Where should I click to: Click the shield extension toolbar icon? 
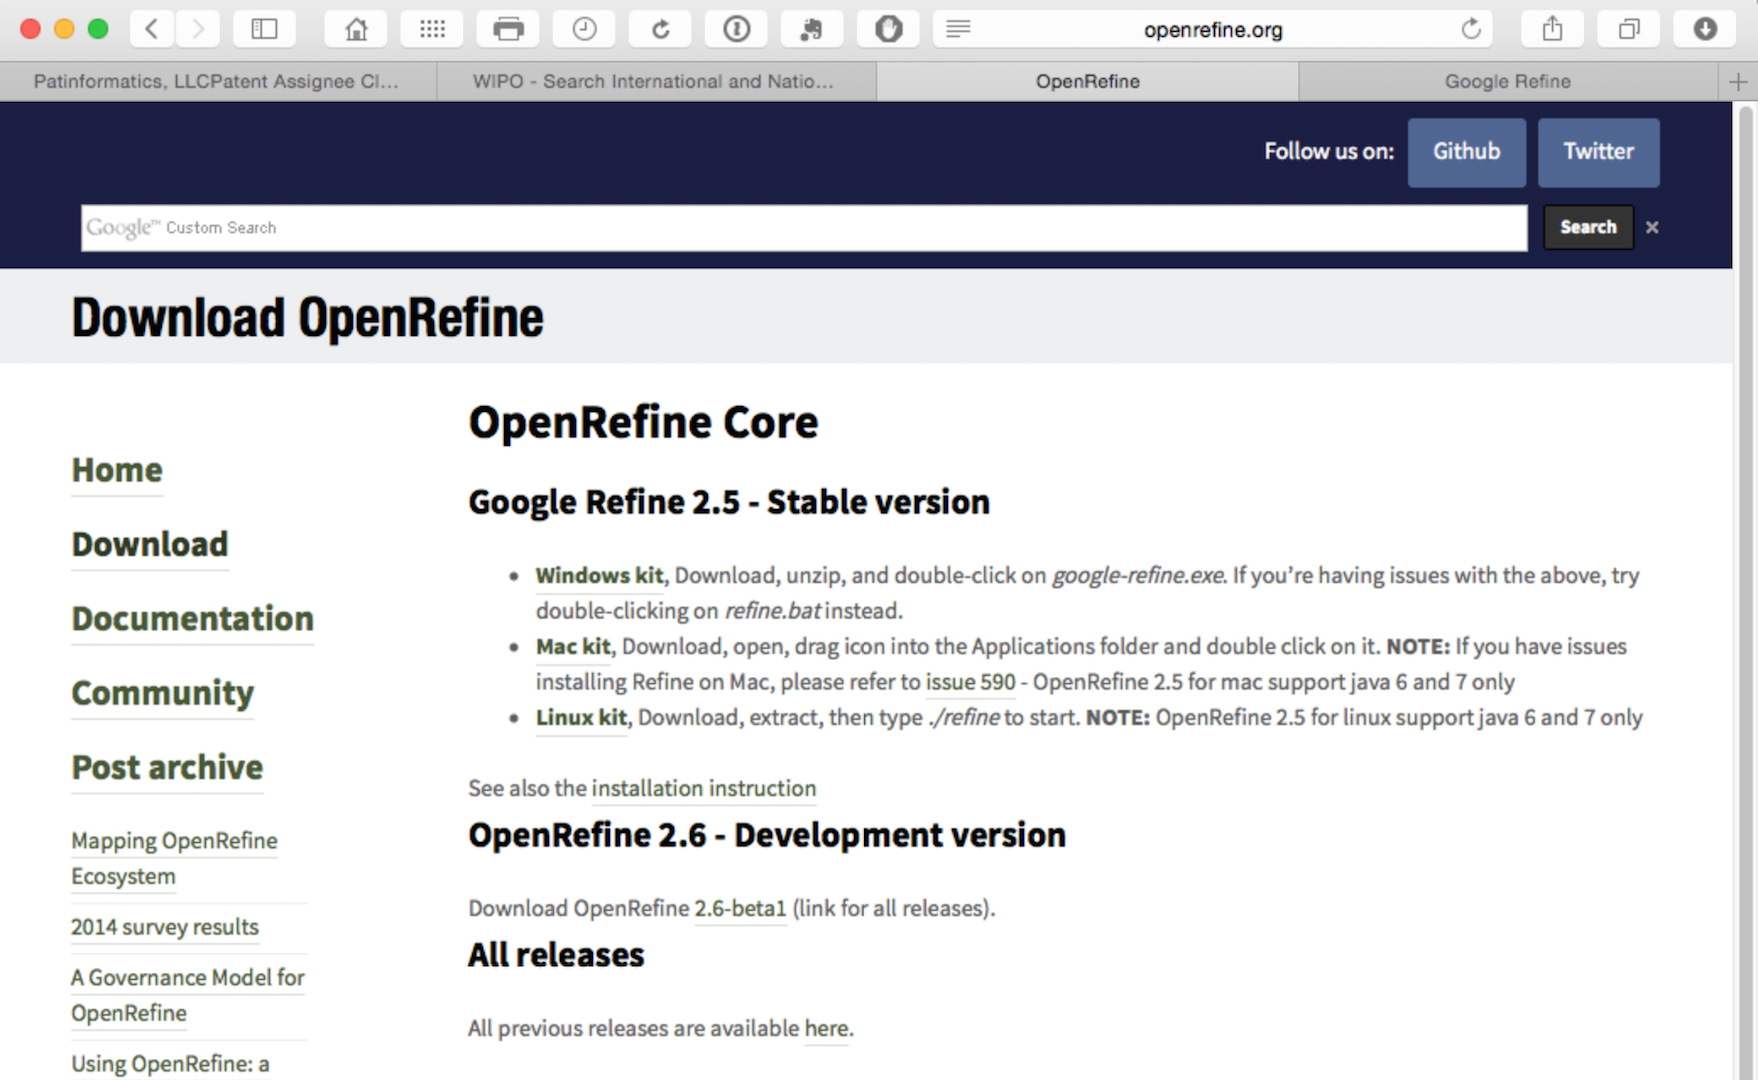[888, 29]
